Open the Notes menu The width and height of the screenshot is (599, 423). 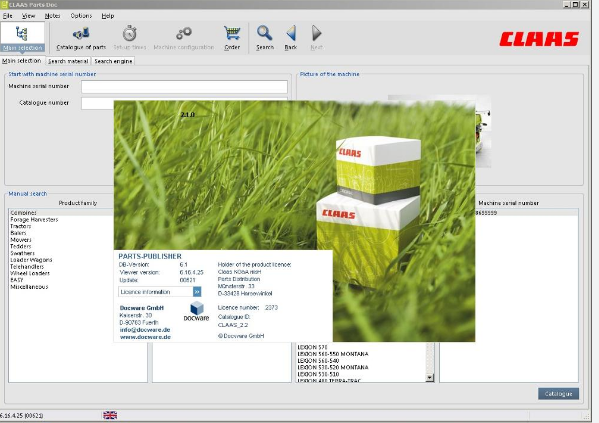click(x=52, y=16)
